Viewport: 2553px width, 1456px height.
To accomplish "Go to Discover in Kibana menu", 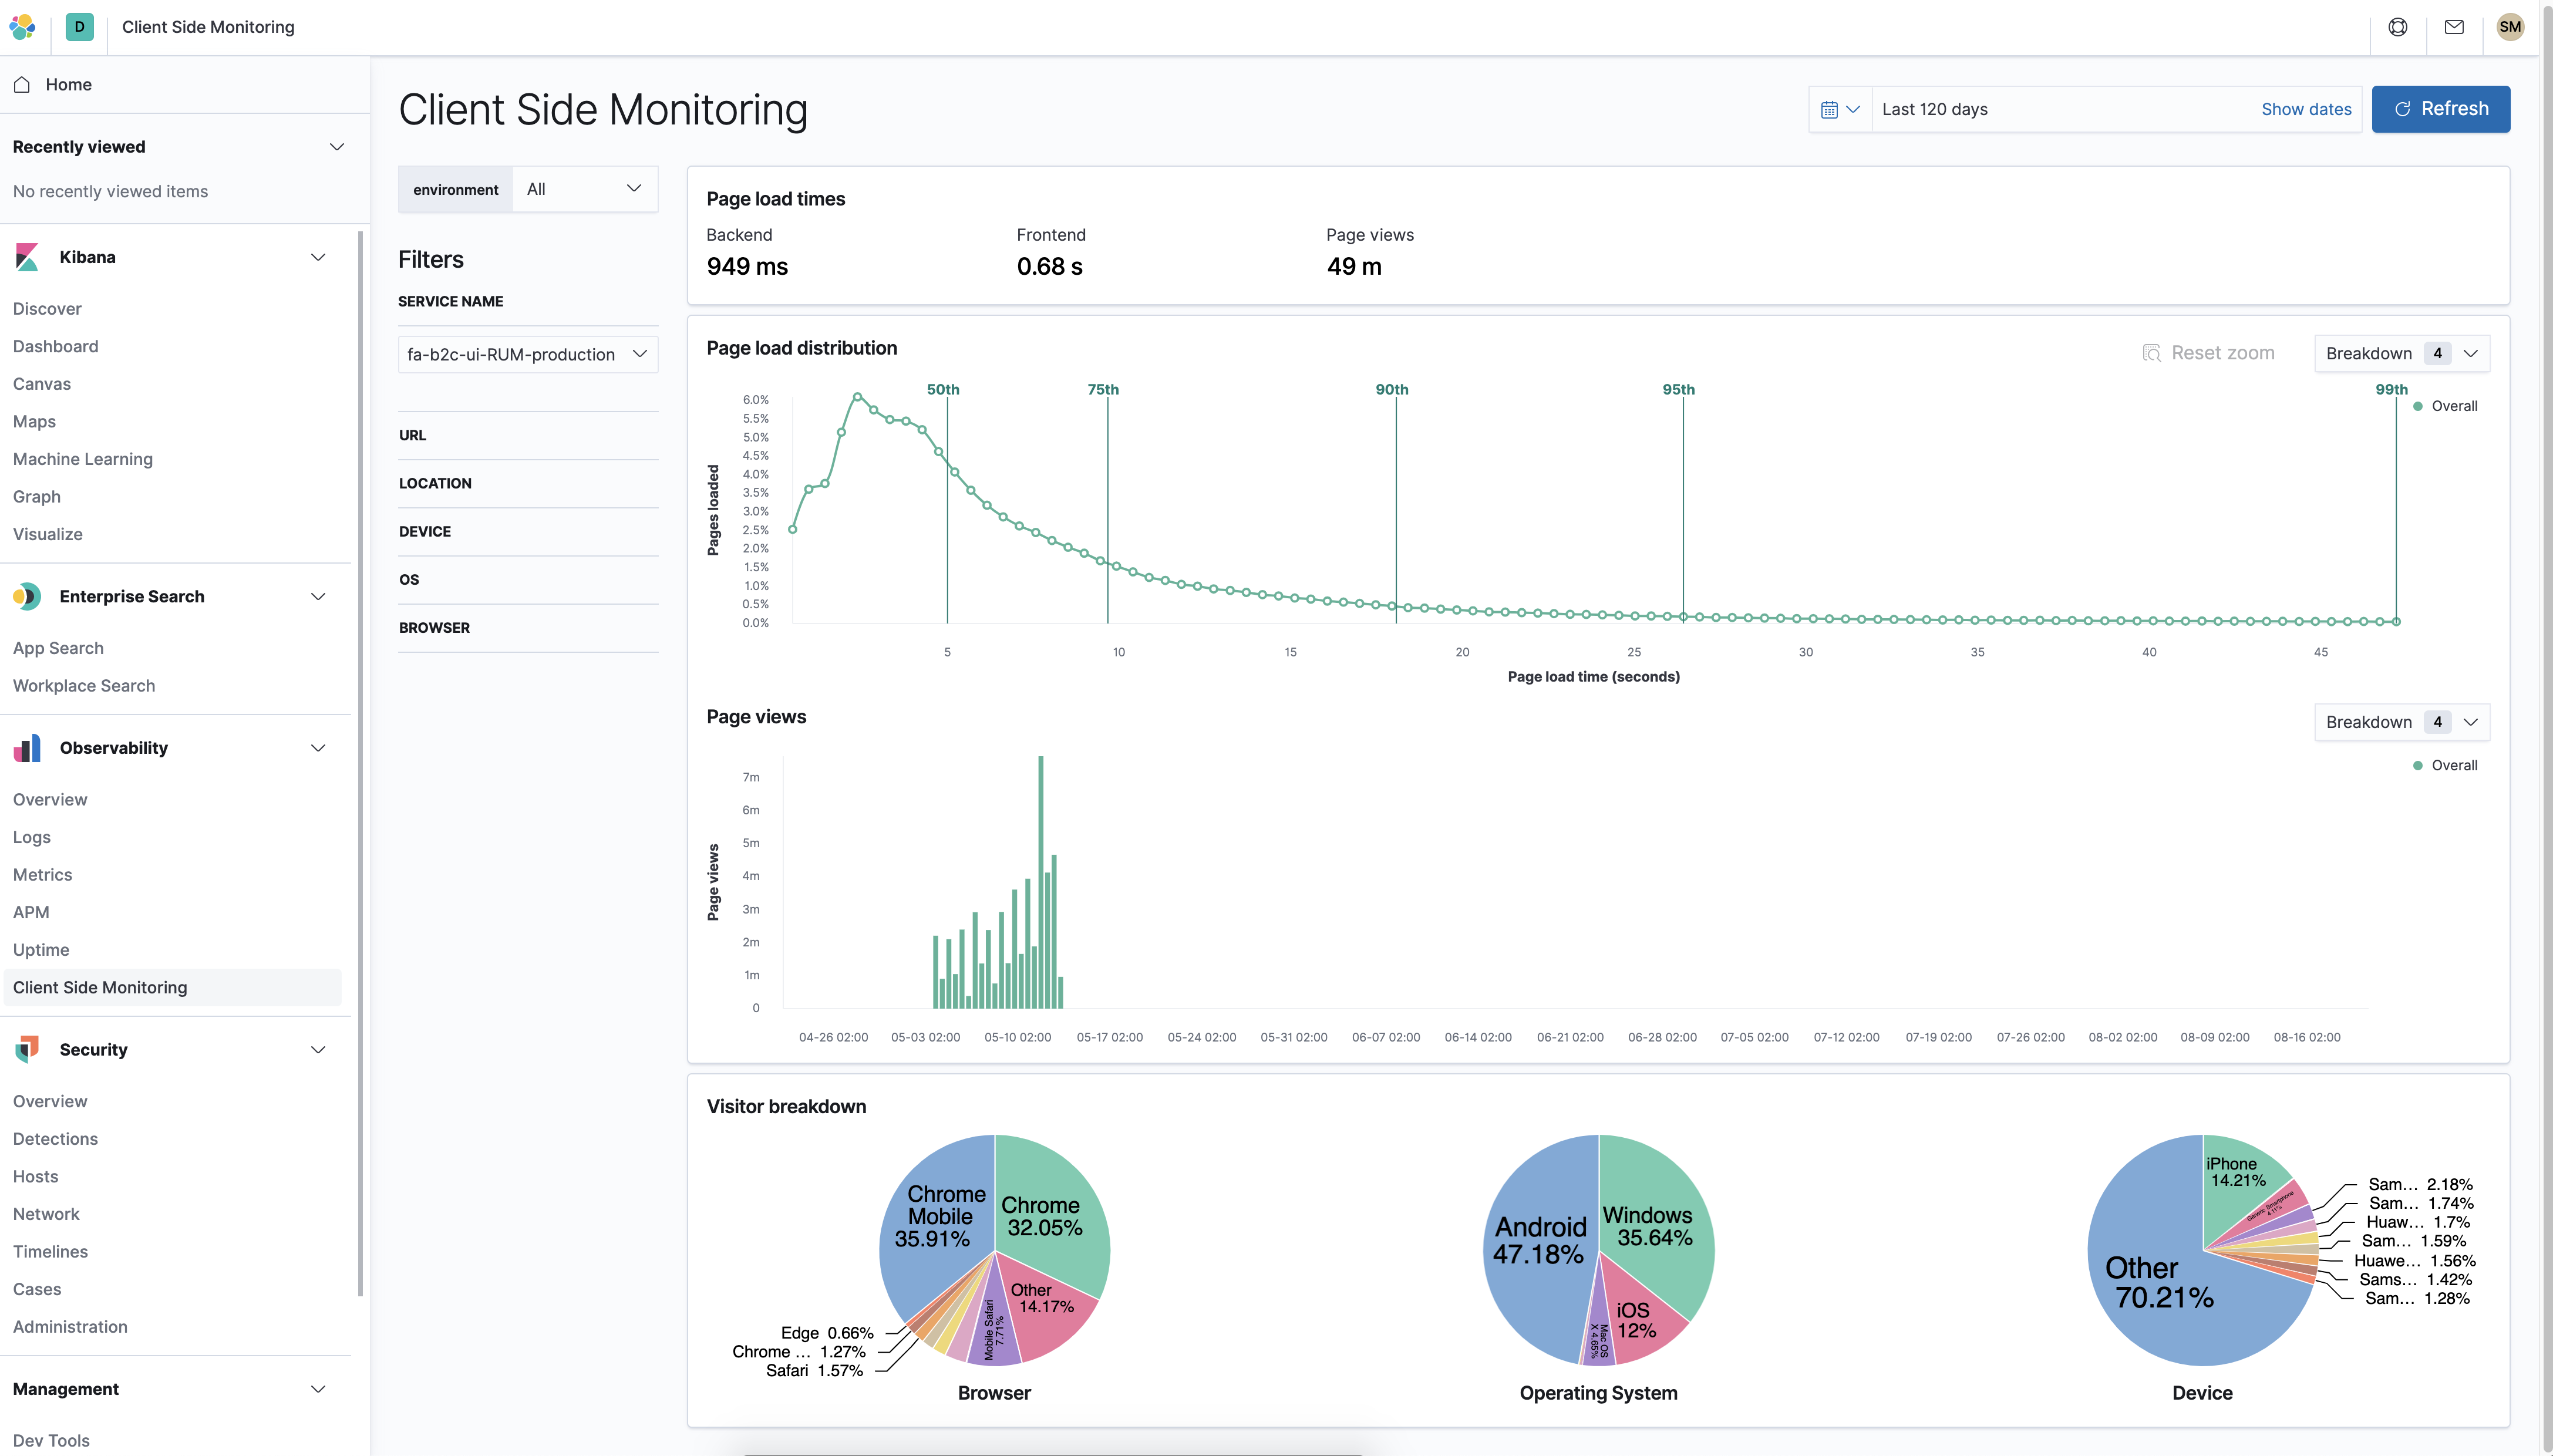I will pos(47,309).
